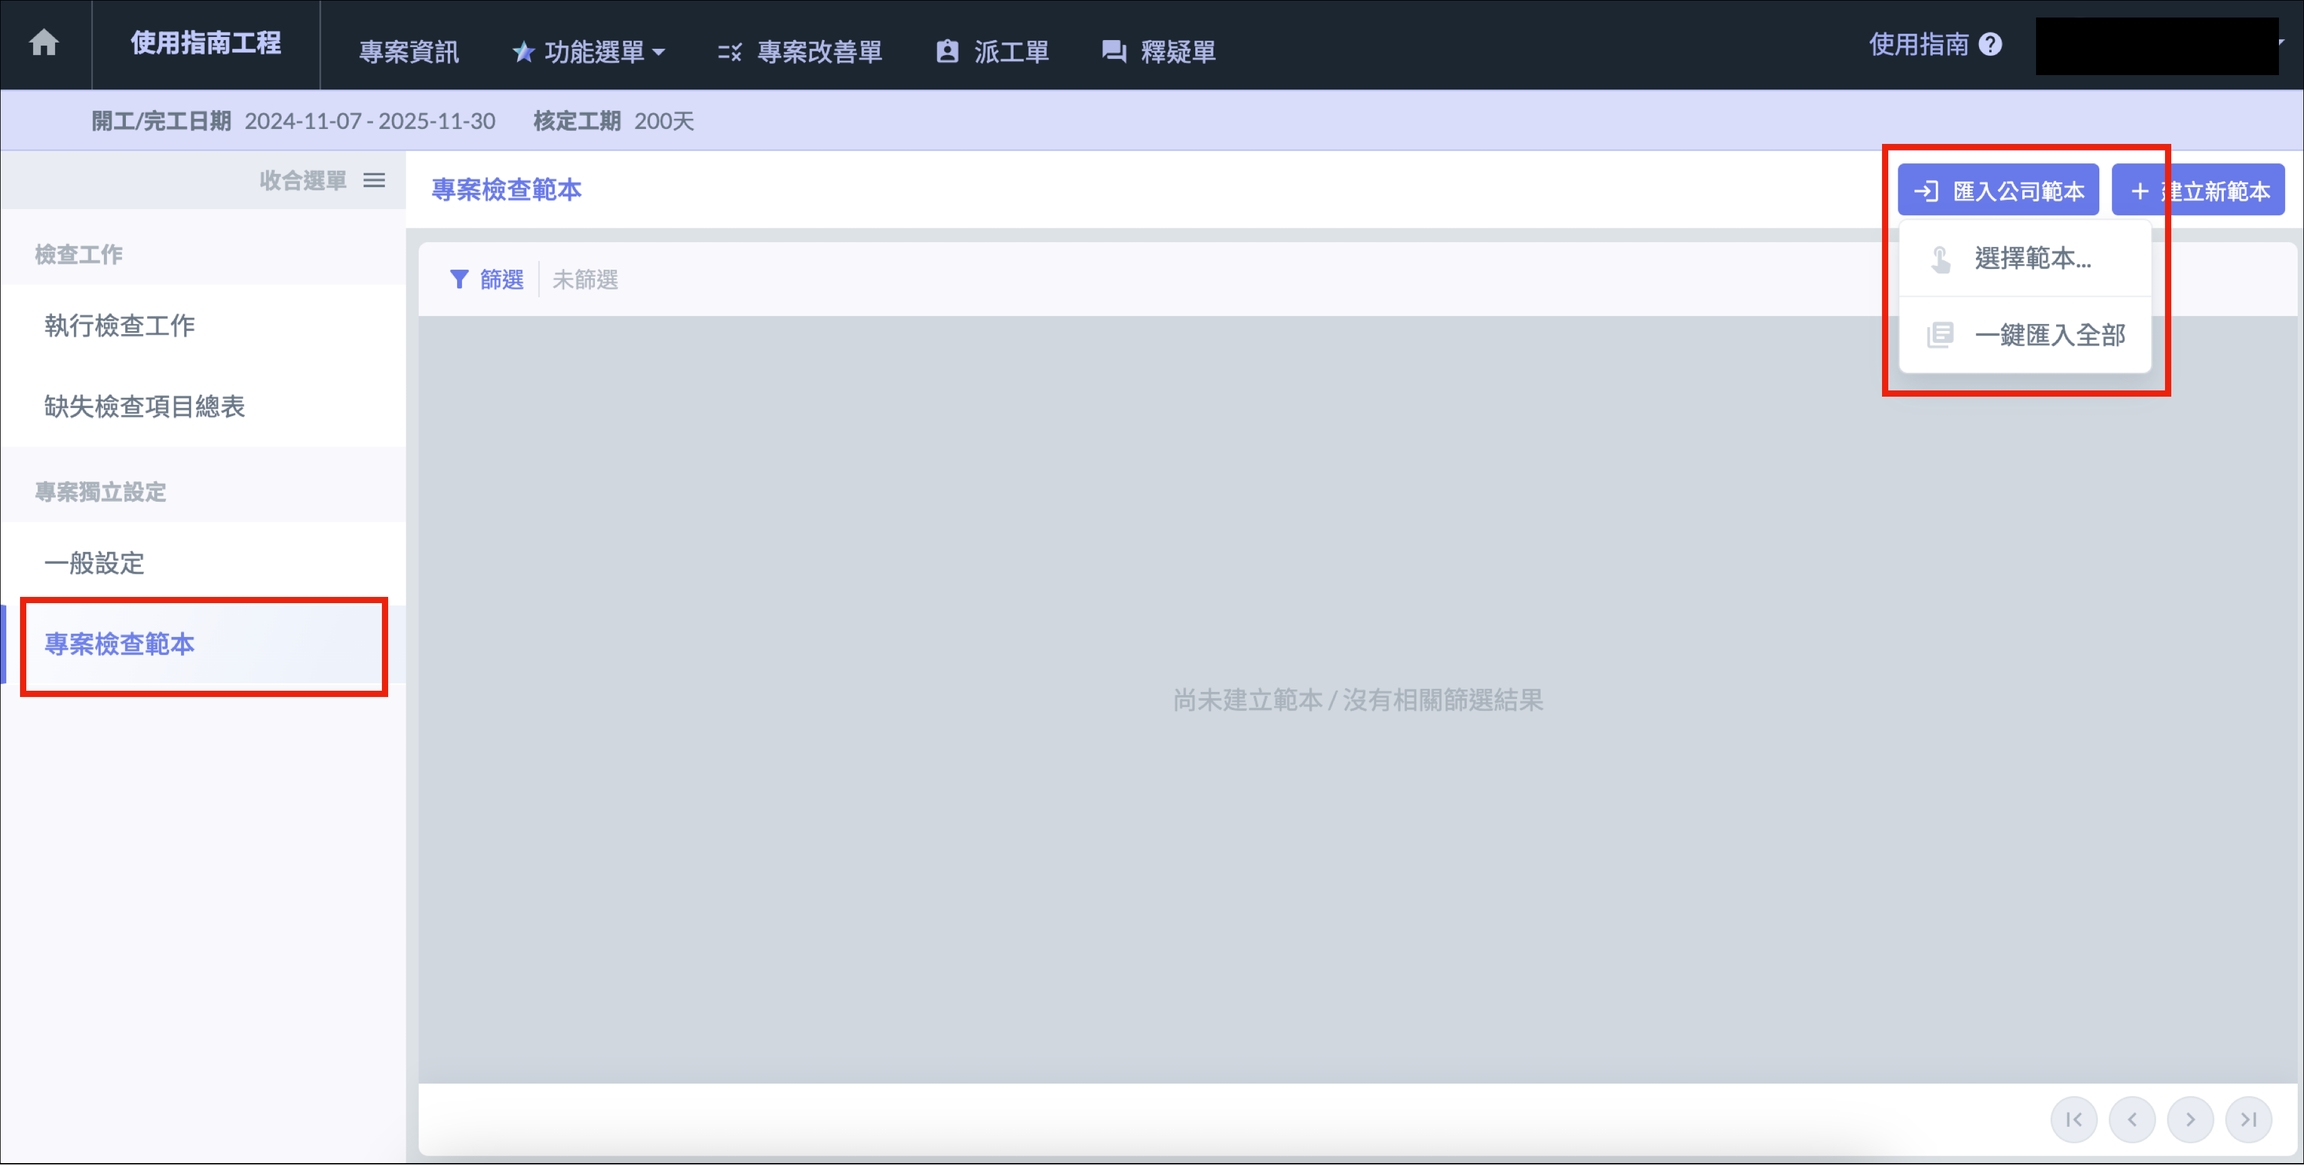
Task: Click the help question mark icon
Action: [1991, 44]
